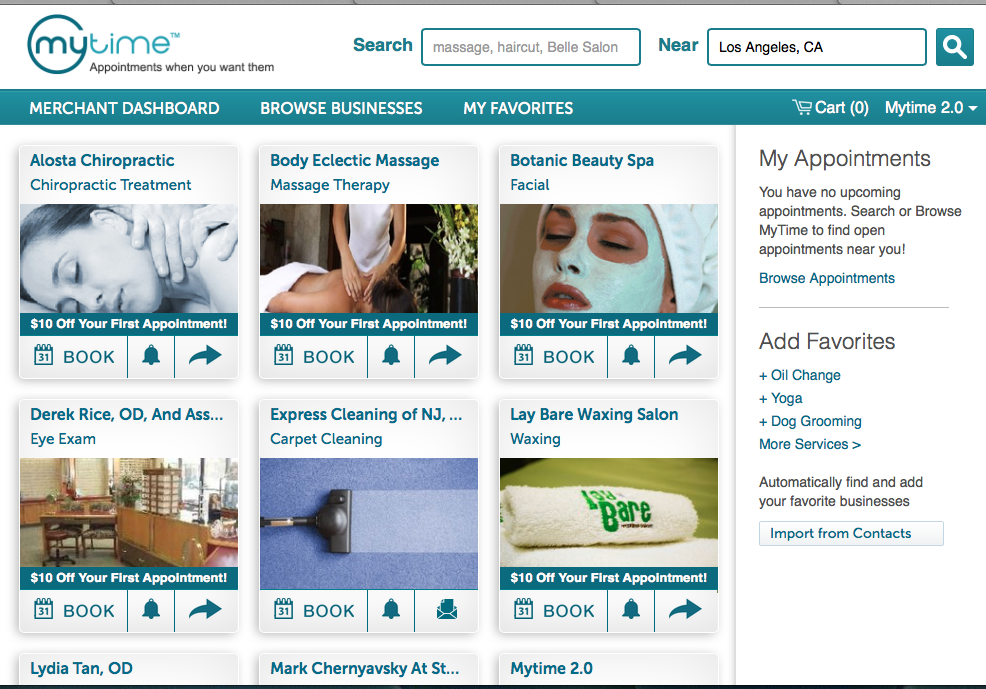Book an appointment at Botanic Beauty Spa
Screen dimensions: 986x689
(x=554, y=356)
